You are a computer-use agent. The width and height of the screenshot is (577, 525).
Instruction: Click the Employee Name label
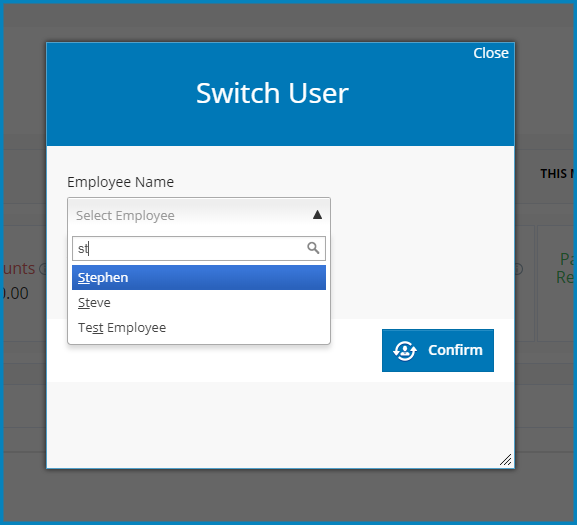(120, 182)
